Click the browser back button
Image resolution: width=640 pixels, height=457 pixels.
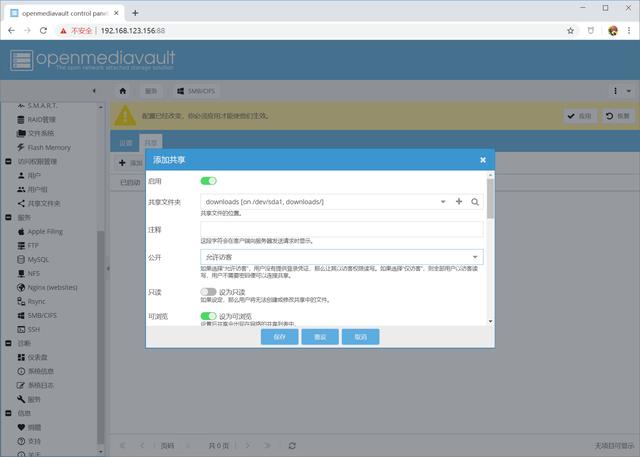[x=11, y=31]
